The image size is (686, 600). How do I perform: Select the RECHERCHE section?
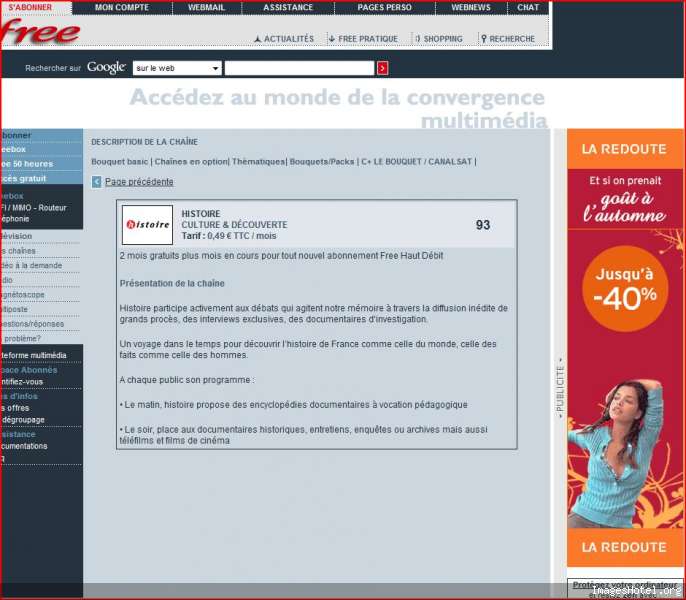[508, 39]
